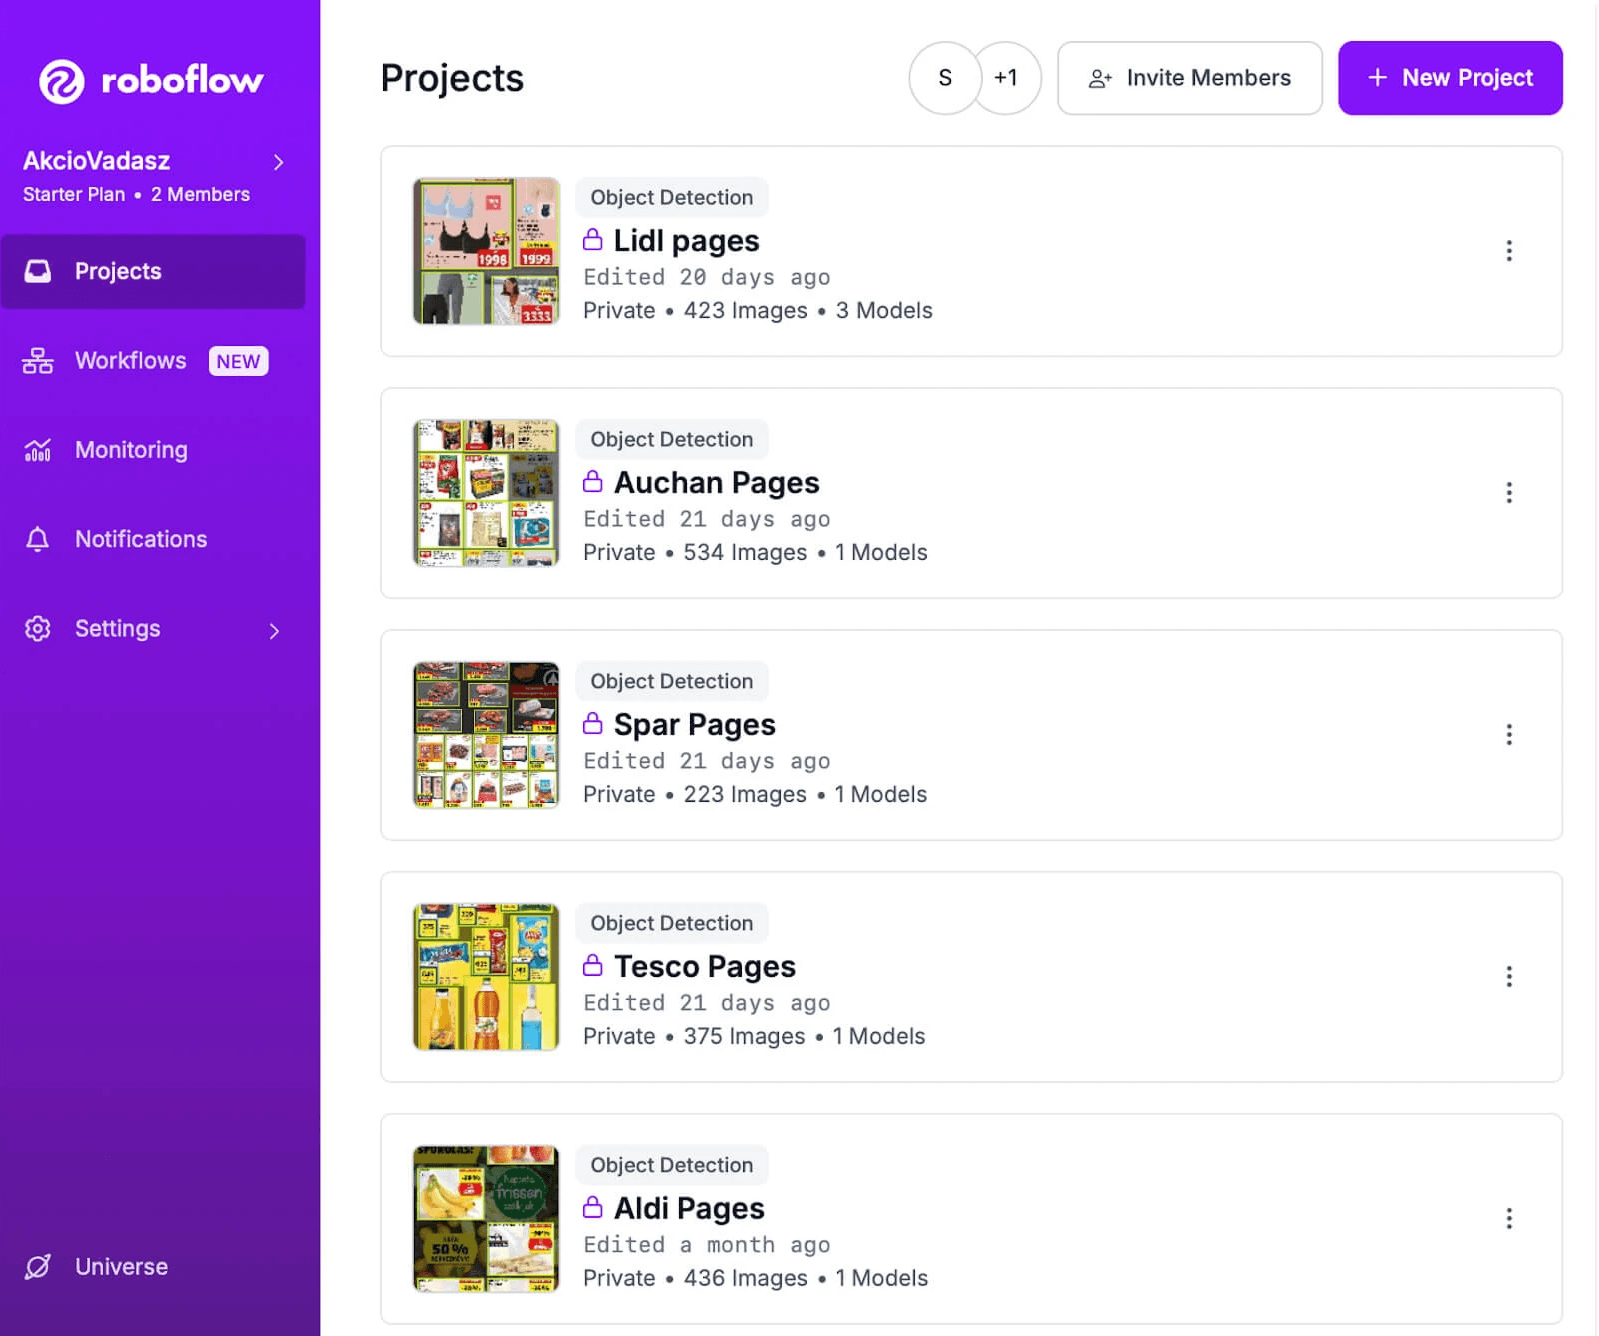
Task: Open the Aldi Pages project title
Action: pos(689,1209)
